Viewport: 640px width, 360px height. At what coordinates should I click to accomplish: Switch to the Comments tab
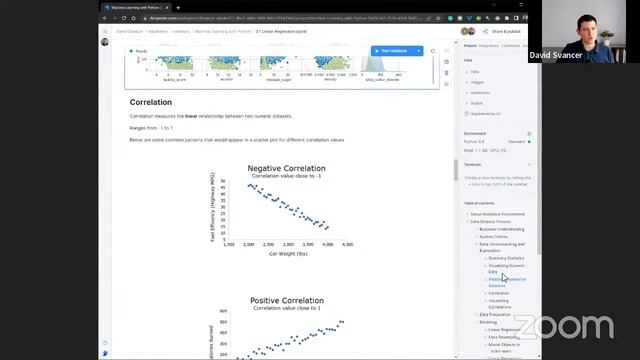[x=511, y=46]
